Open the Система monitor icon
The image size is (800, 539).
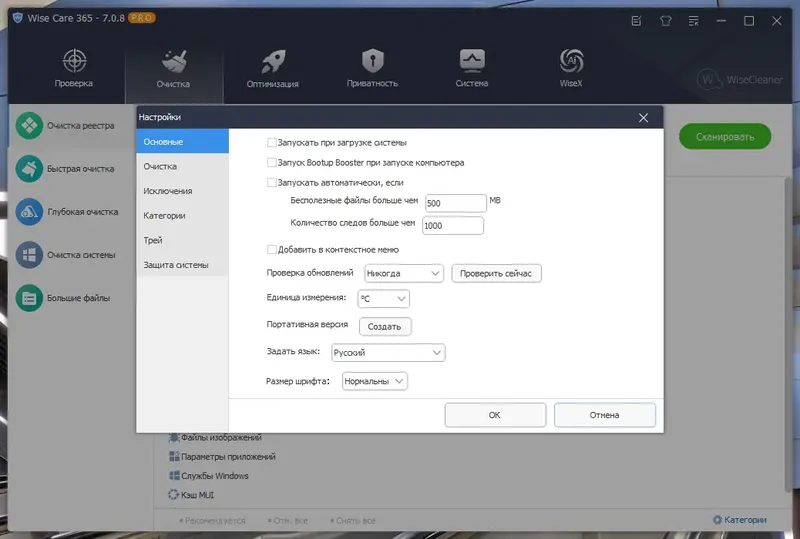point(472,61)
